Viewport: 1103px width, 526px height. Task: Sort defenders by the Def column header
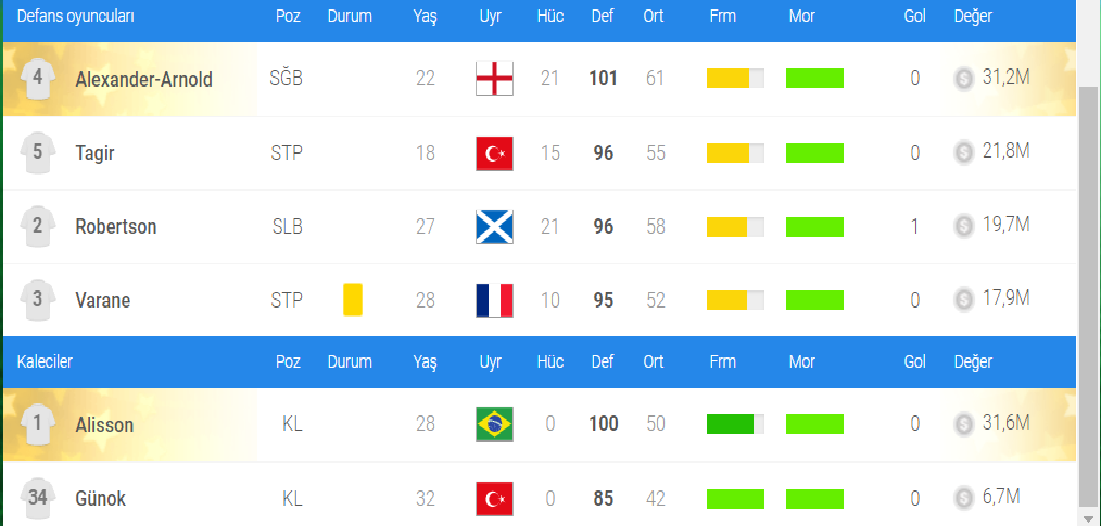(602, 16)
